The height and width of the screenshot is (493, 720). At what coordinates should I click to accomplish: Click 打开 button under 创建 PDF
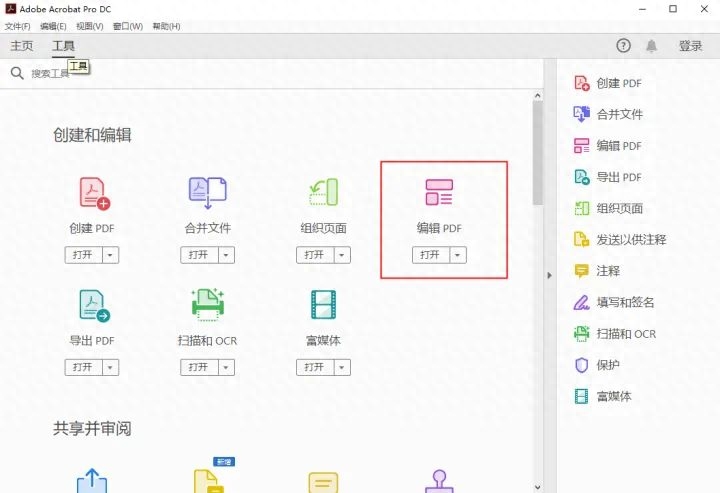point(83,255)
